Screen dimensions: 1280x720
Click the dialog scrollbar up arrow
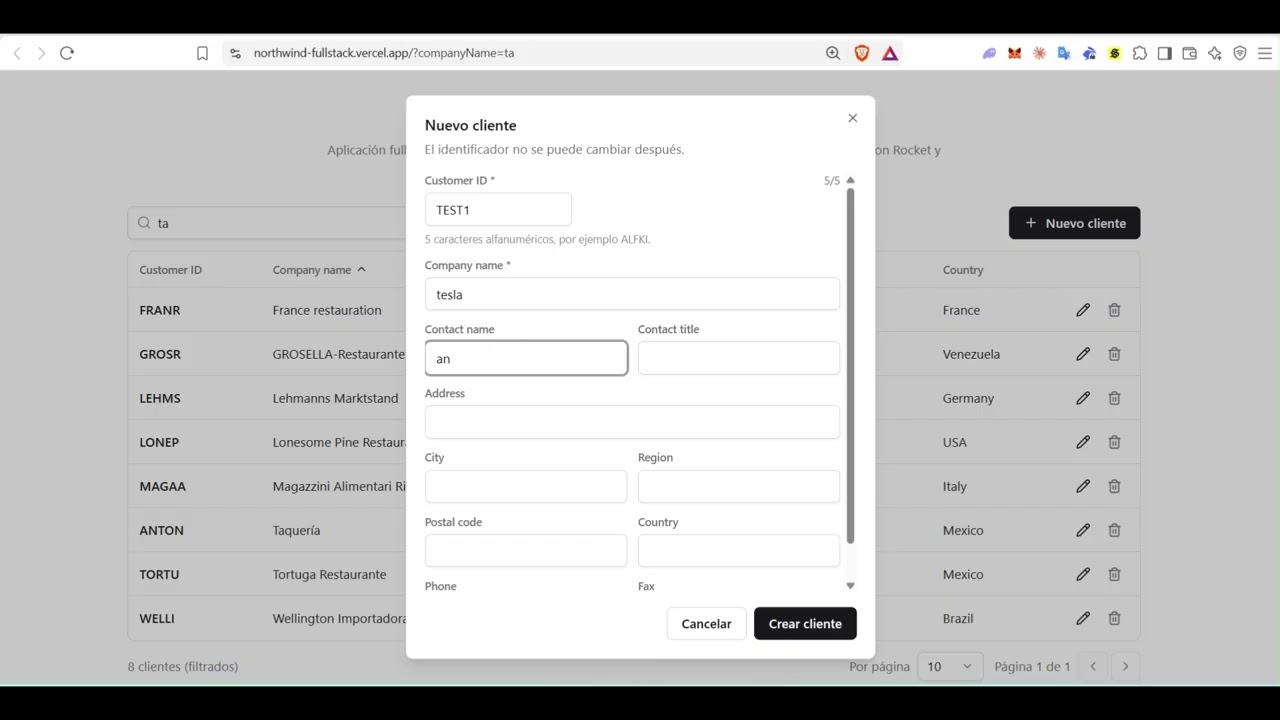pos(851,180)
